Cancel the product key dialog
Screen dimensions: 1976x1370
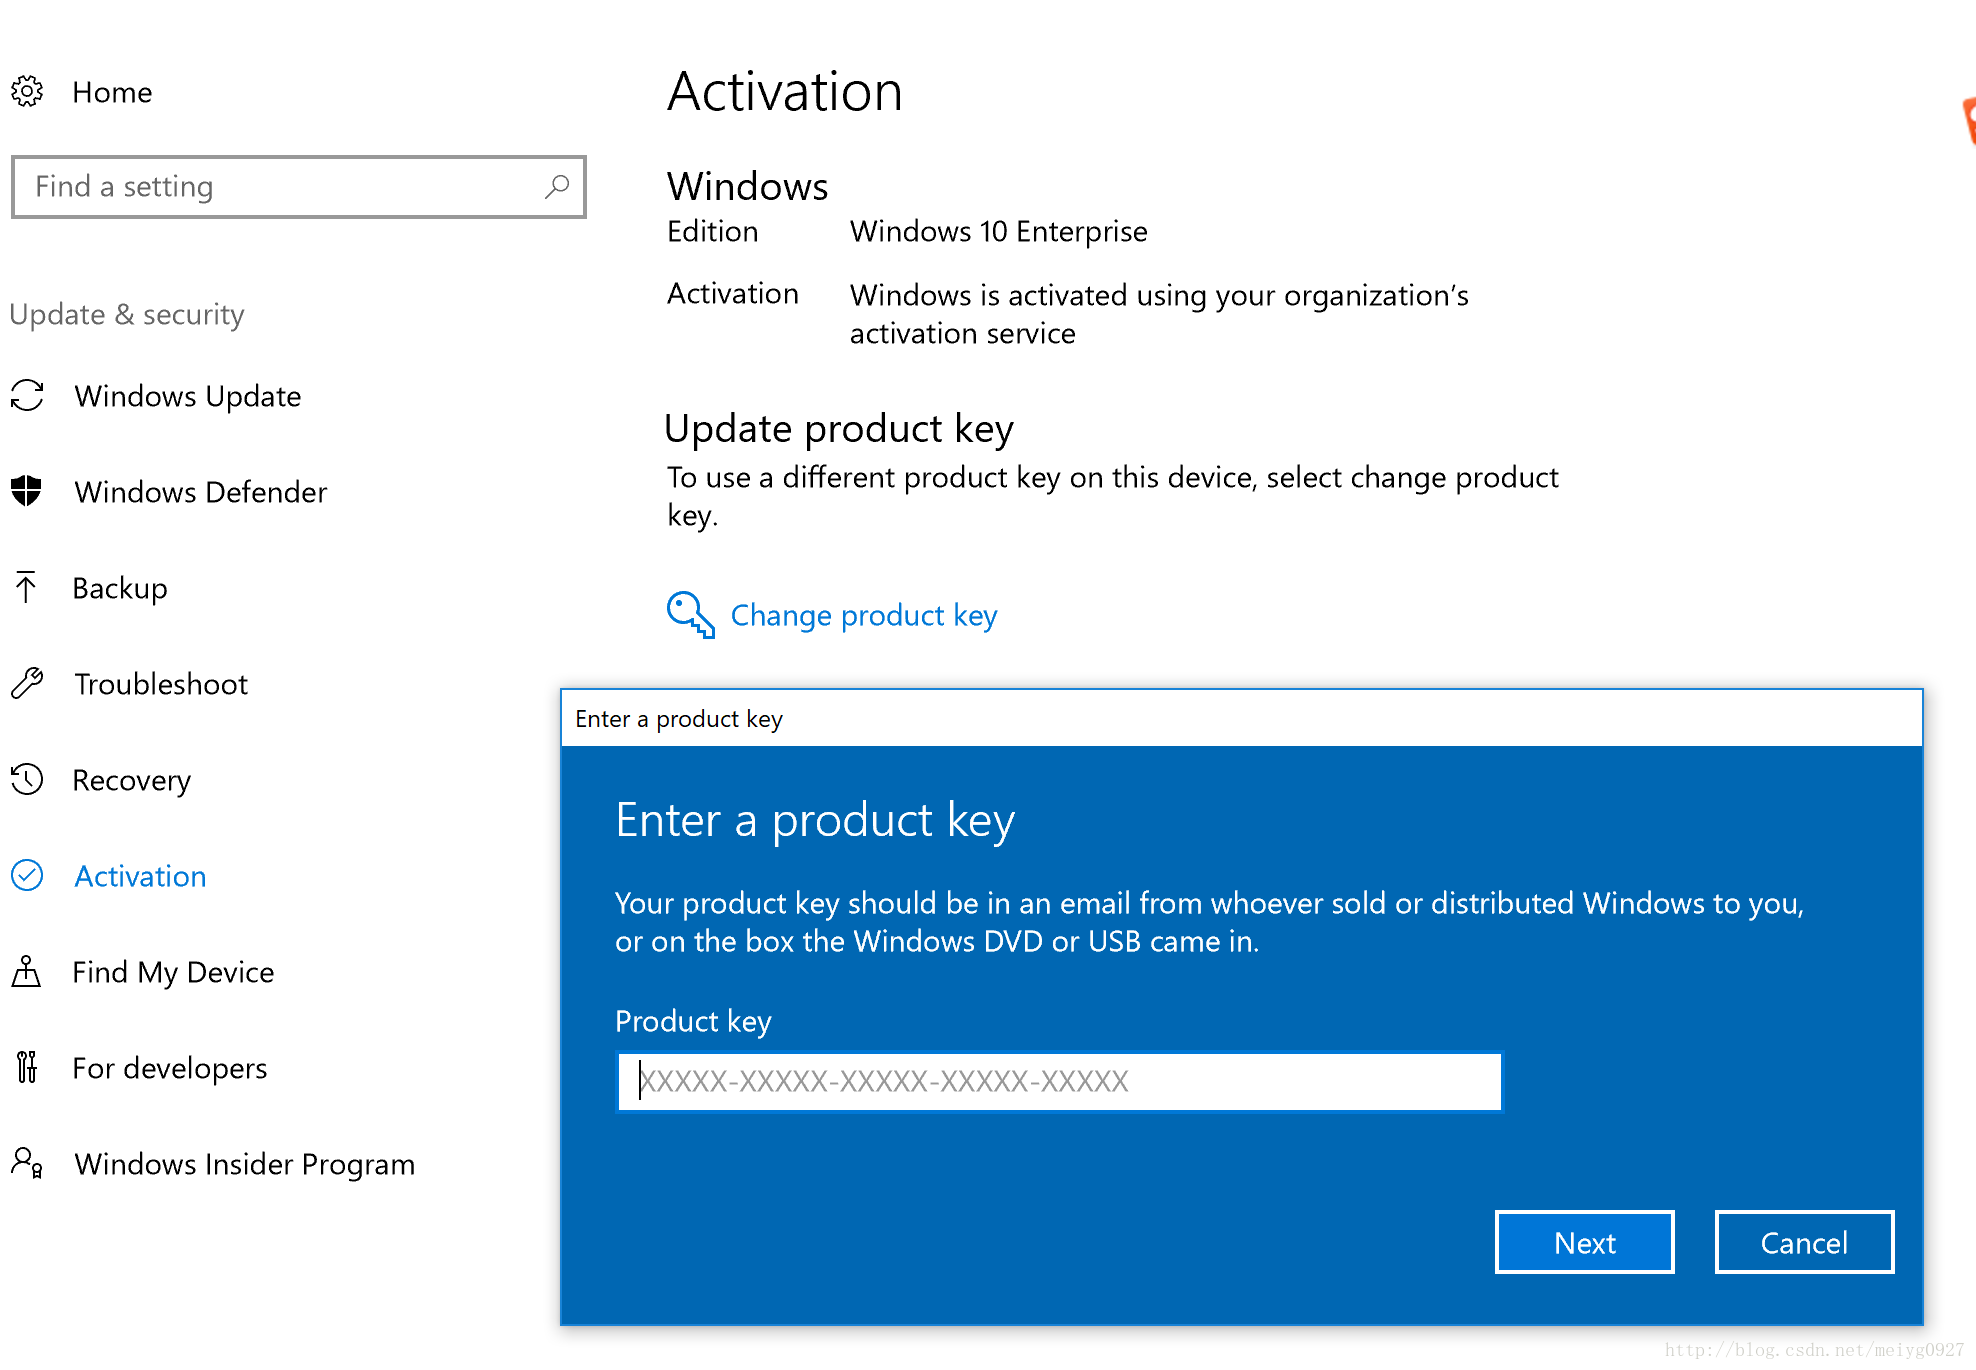coord(1804,1242)
